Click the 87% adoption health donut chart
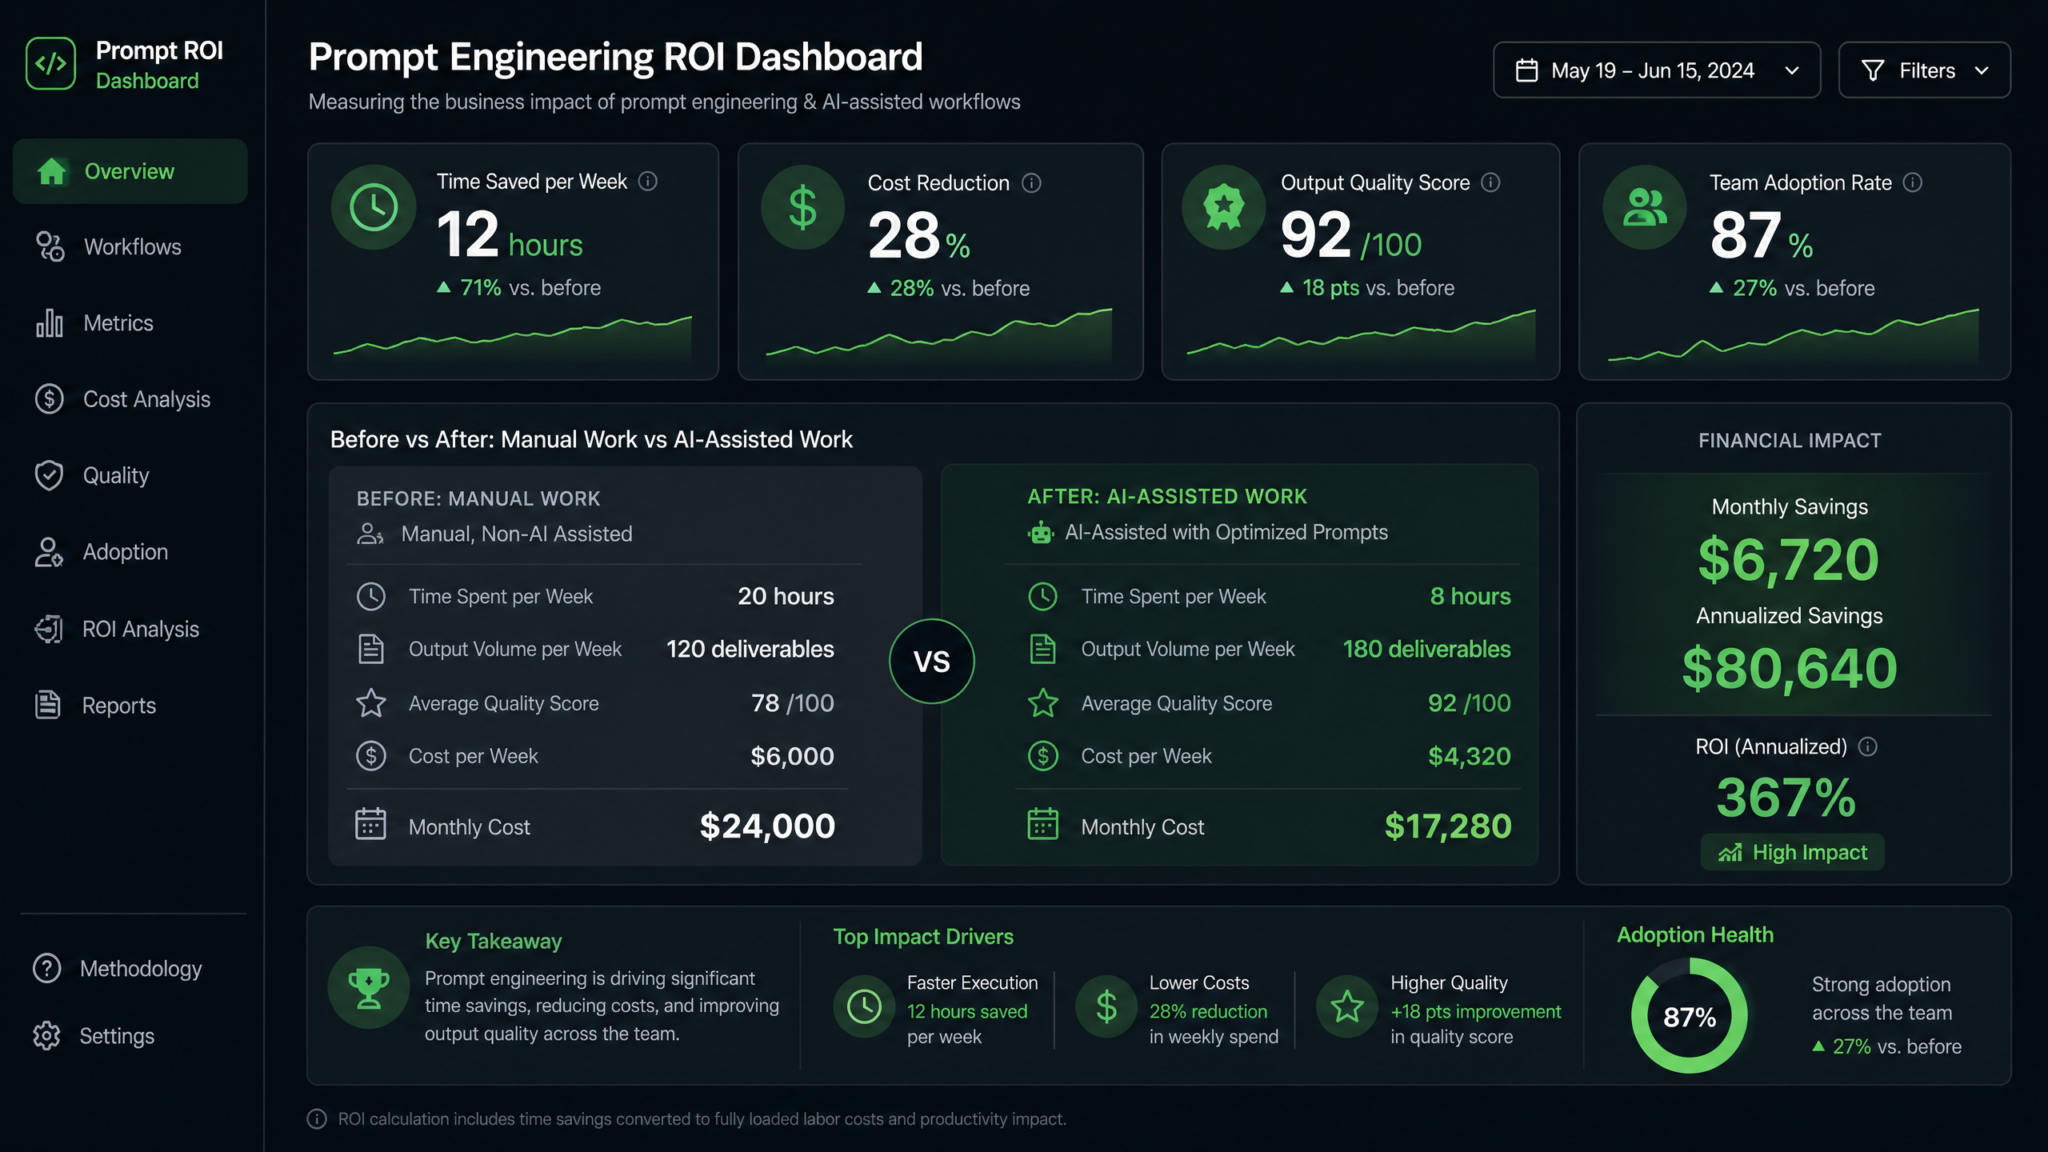Image resolution: width=2048 pixels, height=1152 pixels. point(1690,1016)
